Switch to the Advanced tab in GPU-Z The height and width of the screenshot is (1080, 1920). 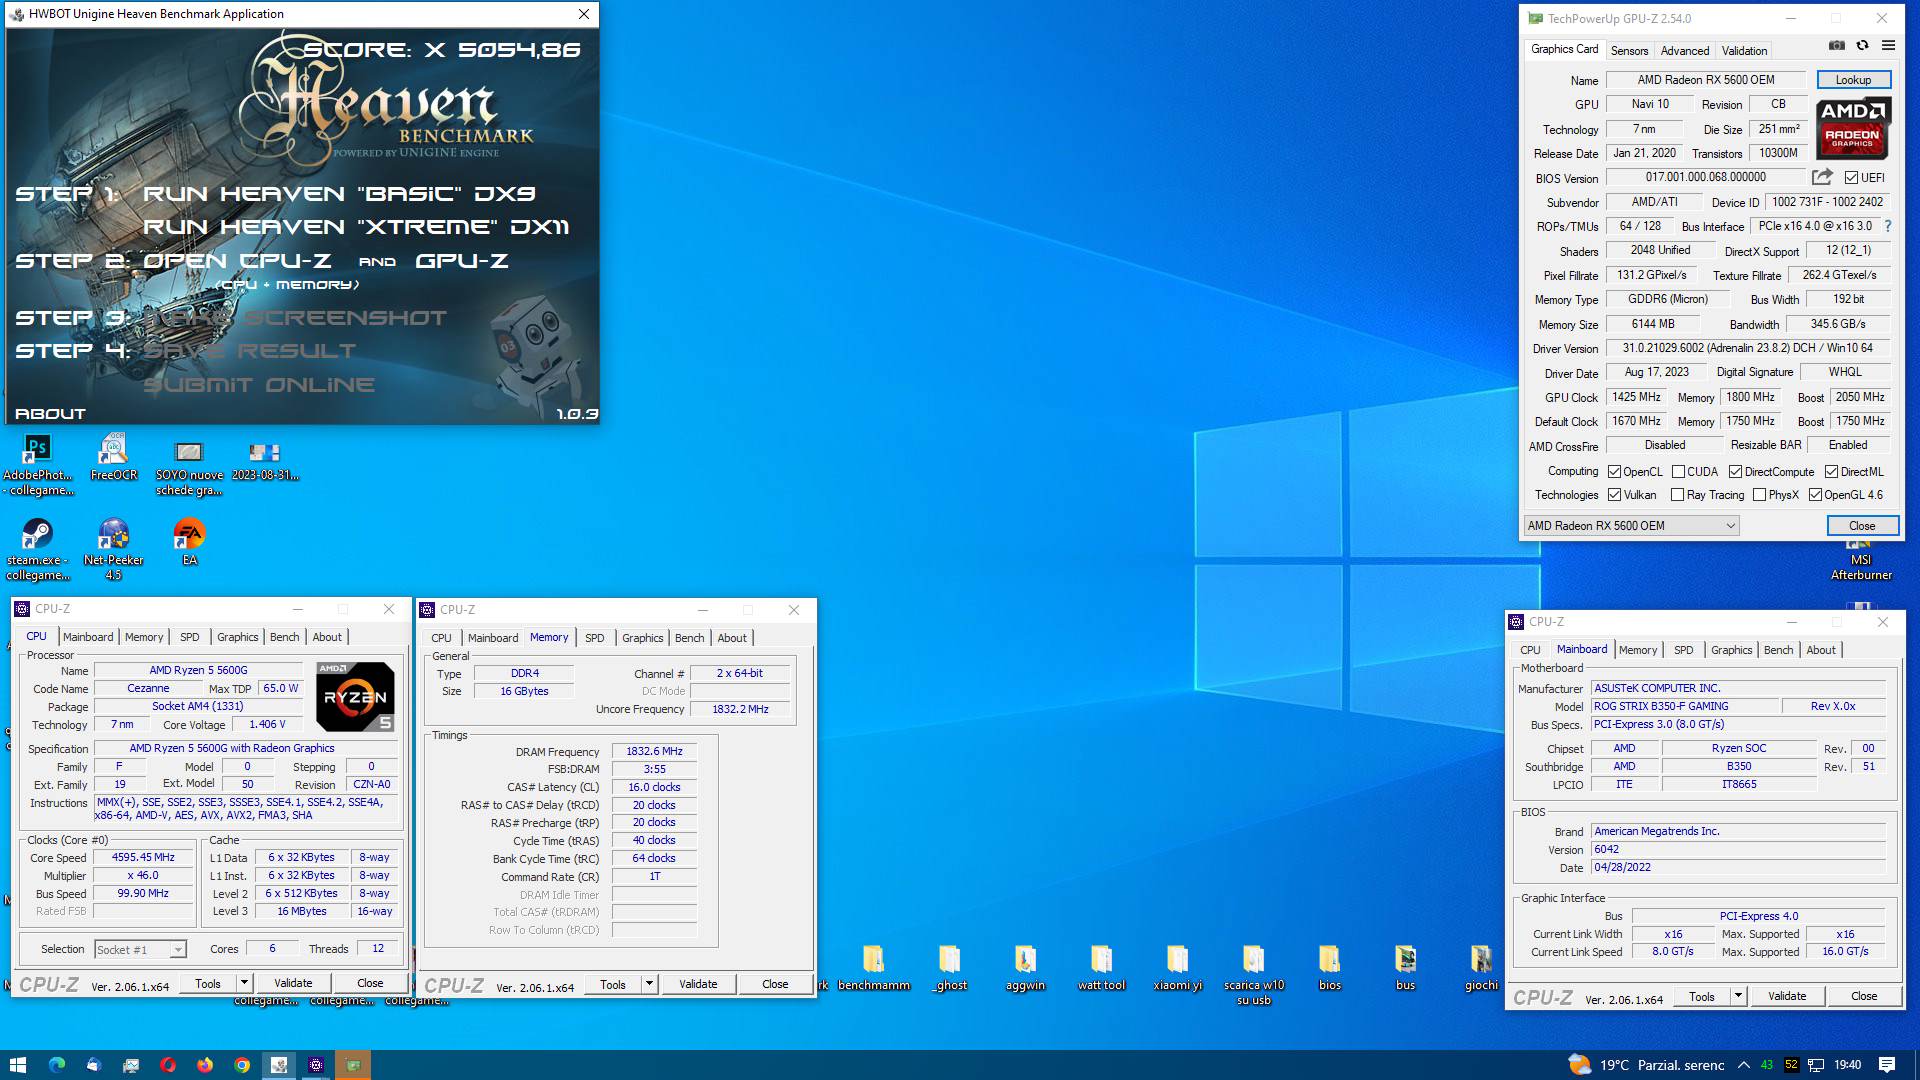pyautogui.click(x=1685, y=50)
